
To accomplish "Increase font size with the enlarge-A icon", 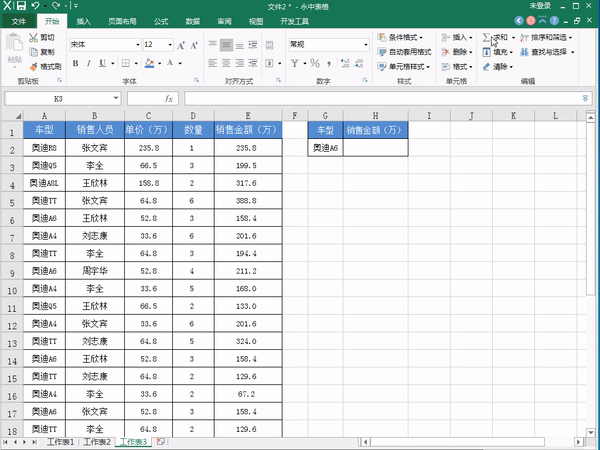I will point(181,46).
